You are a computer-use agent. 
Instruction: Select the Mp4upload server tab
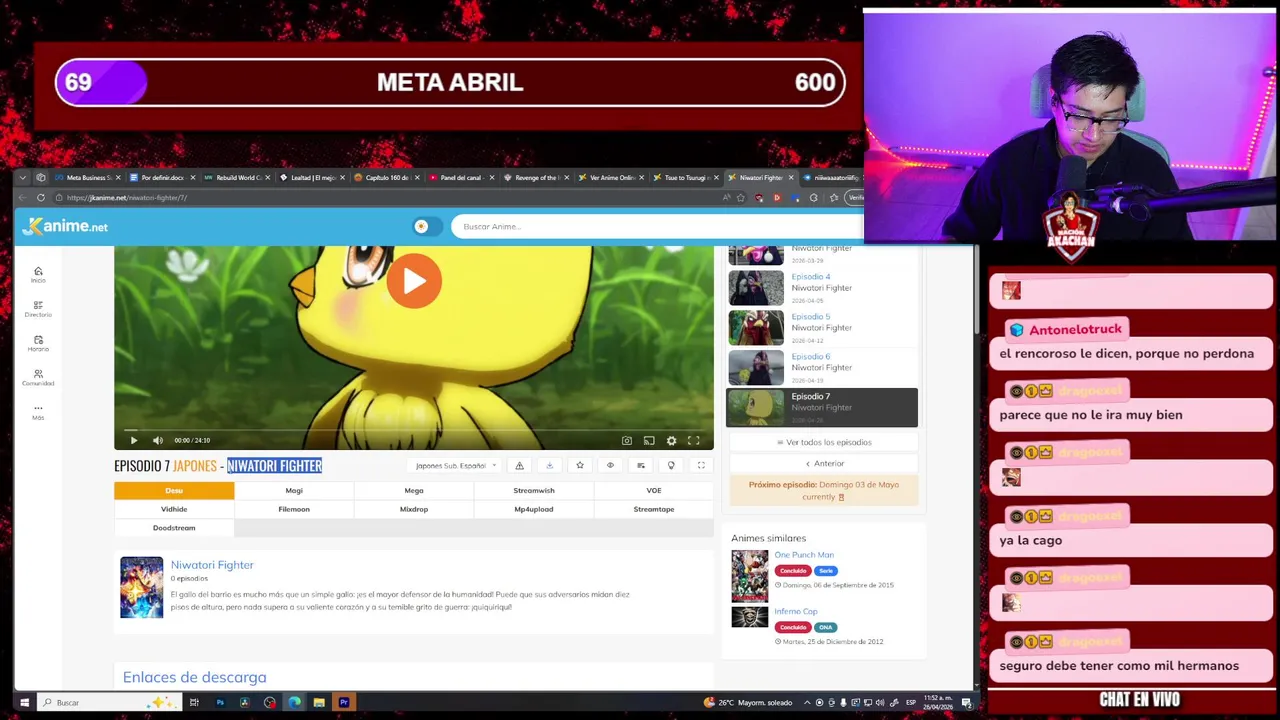(x=534, y=509)
